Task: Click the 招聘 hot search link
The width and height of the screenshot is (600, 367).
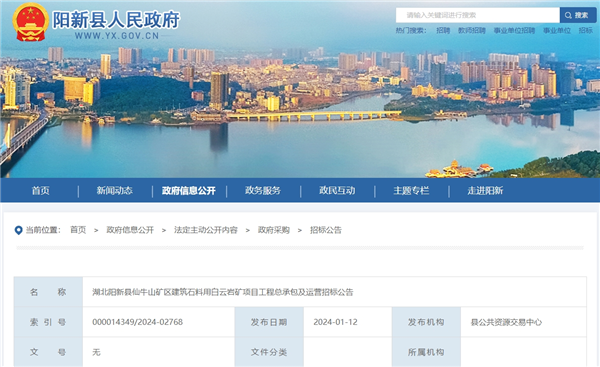Action: 443,31
